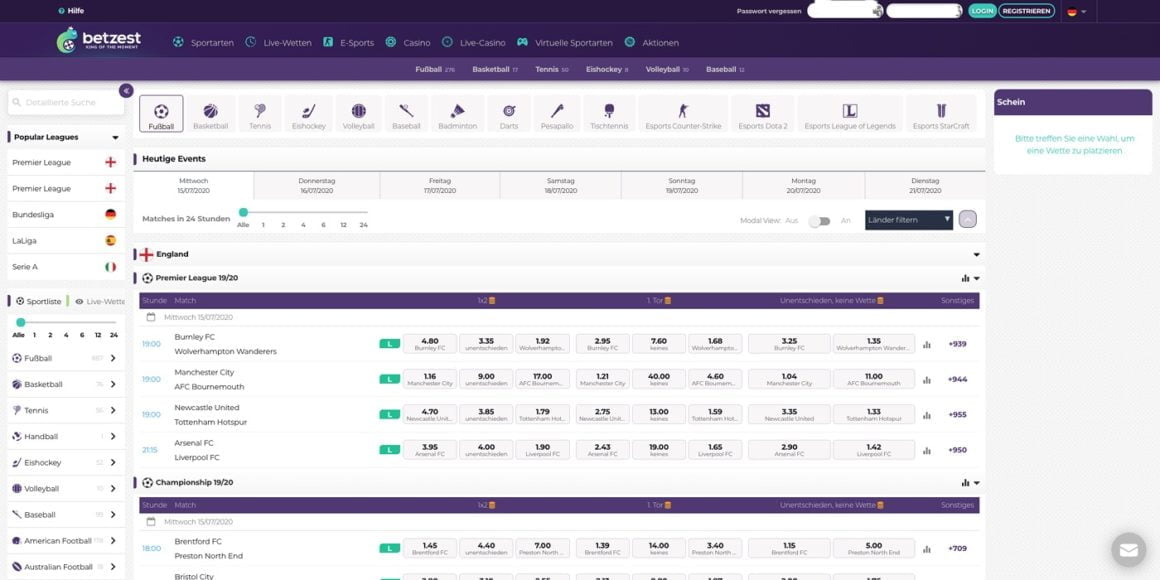This screenshot has width=1160, height=580.
Task: Switch to the Live-Wette sidebar toggle
Action: (x=100, y=302)
